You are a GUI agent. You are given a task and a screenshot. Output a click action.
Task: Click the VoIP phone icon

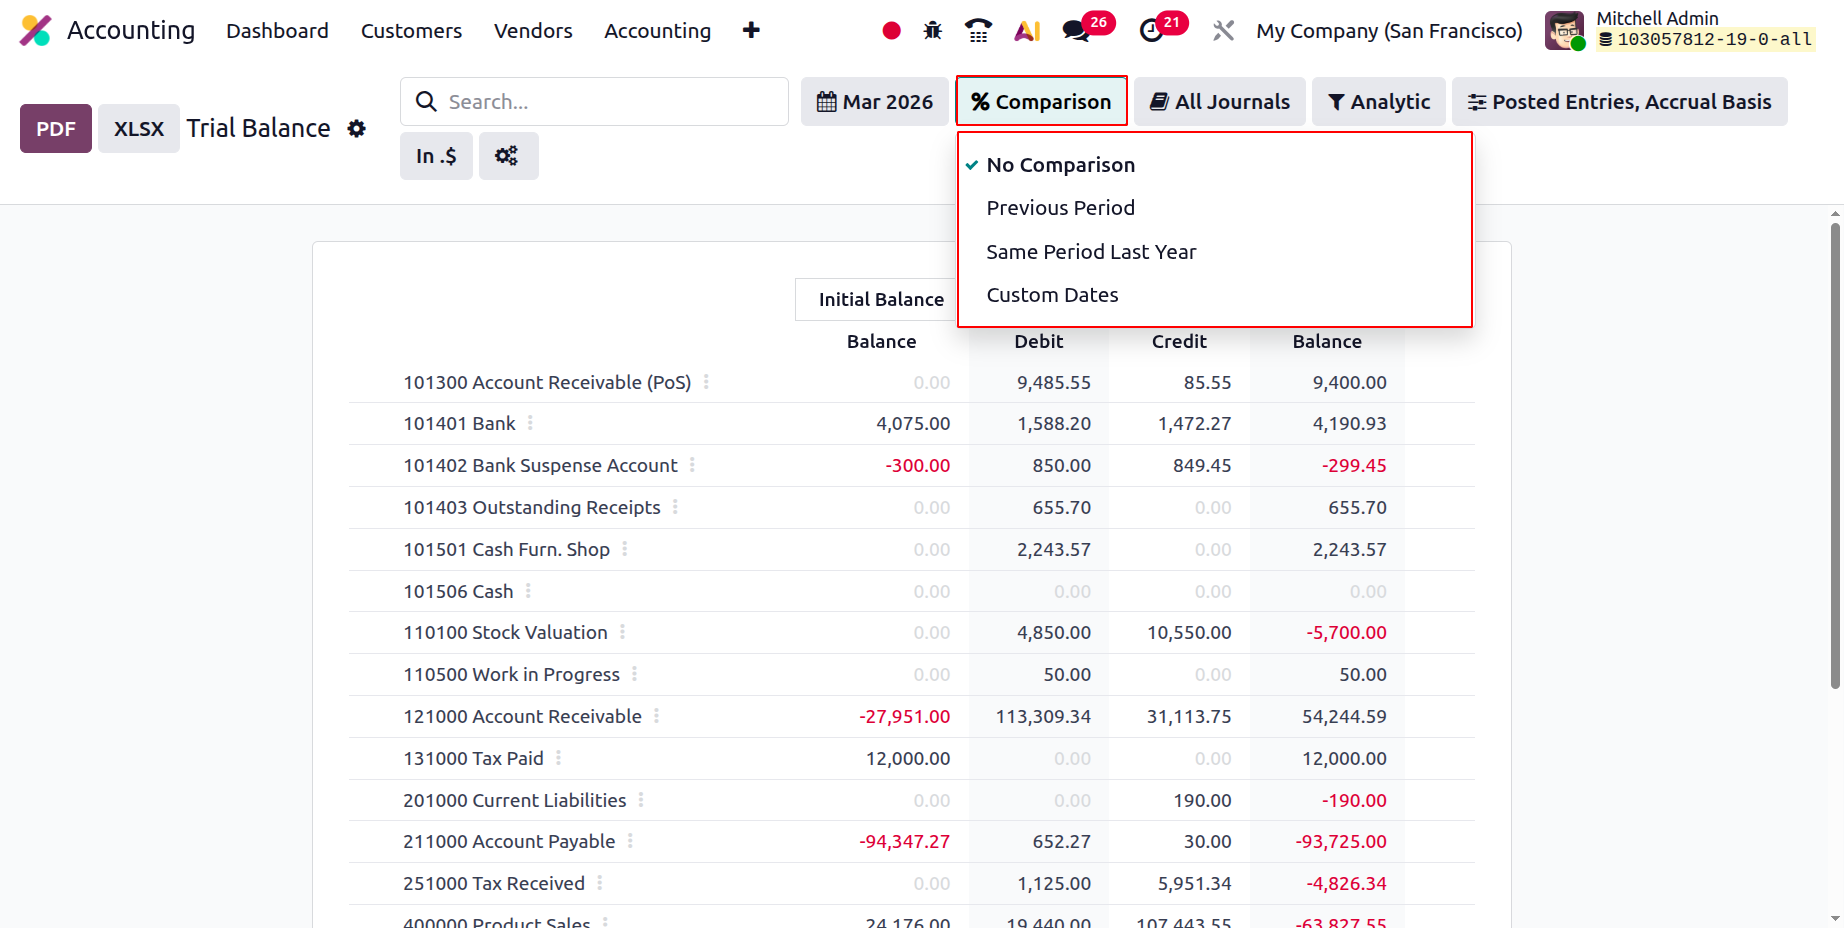click(x=978, y=31)
